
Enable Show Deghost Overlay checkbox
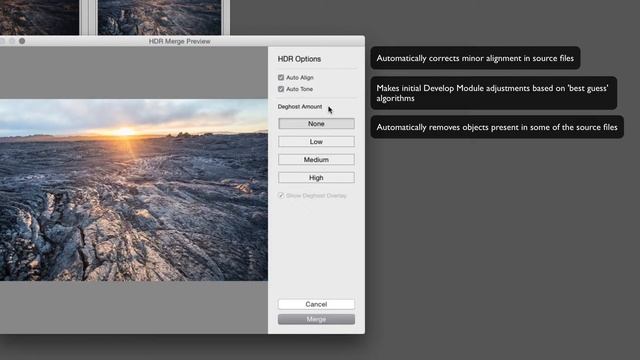tap(281, 196)
